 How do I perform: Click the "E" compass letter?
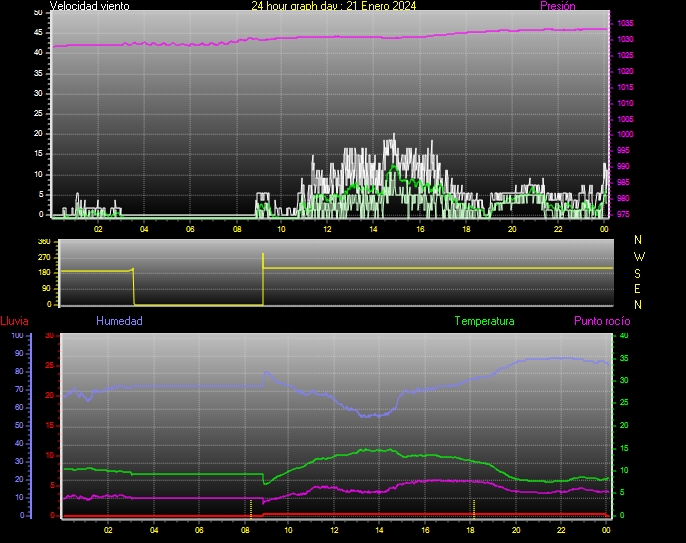637,289
